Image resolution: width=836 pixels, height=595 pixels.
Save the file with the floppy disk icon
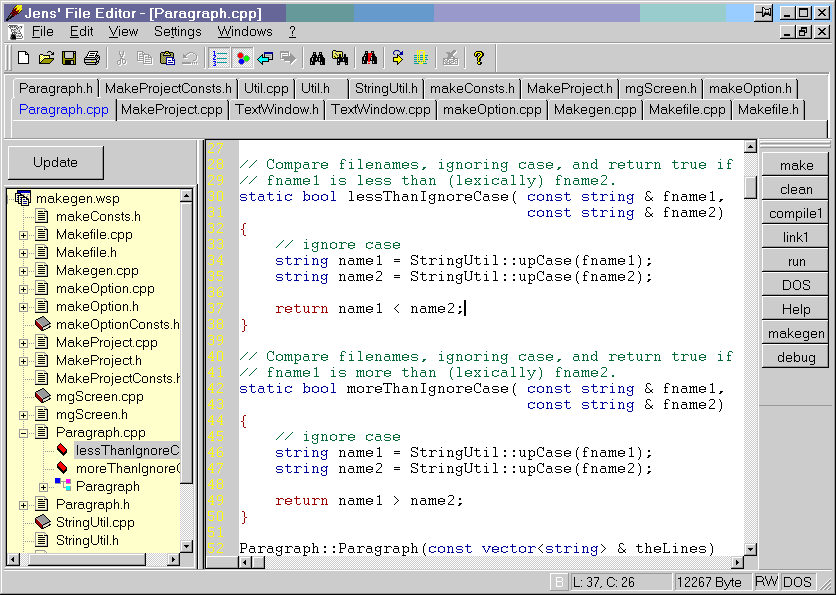pyautogui.click(x=69, y=58)
